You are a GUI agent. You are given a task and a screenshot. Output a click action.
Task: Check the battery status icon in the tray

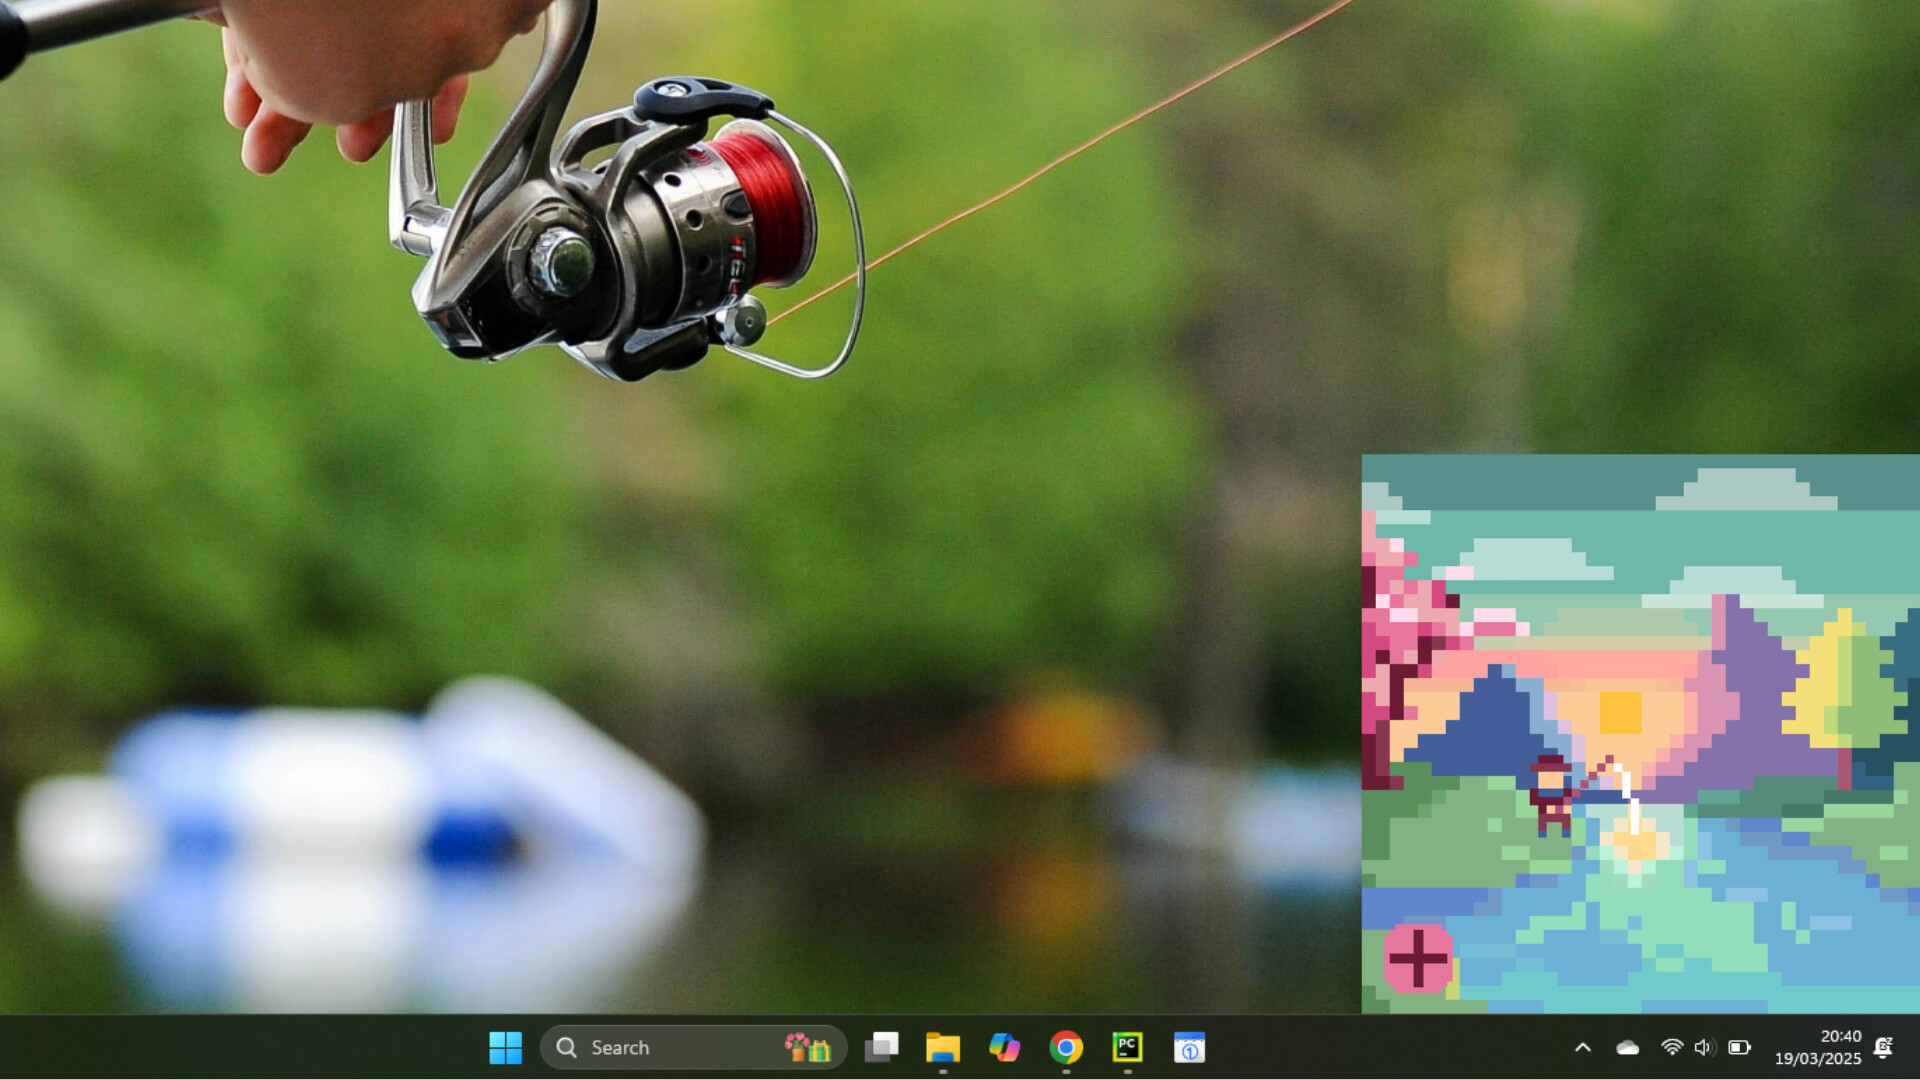click(1740, 1047)
